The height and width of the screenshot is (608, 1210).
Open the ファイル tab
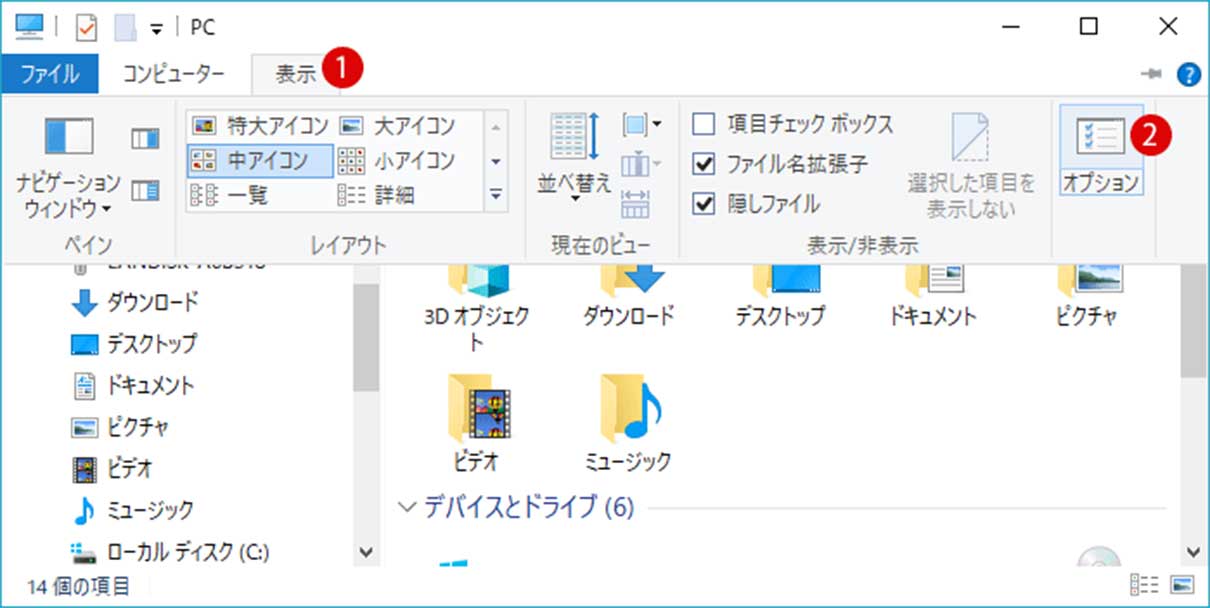pos(50,74)
